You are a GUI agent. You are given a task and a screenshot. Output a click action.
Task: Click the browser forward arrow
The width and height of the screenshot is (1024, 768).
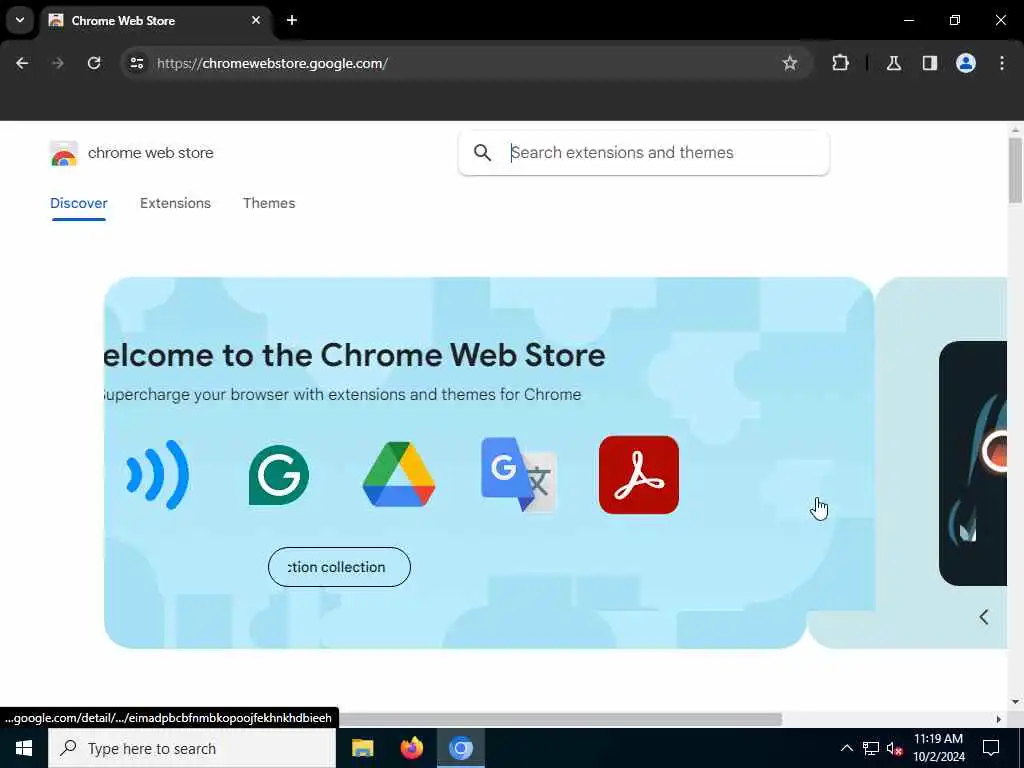pyautogui.click(x=58, y=63)
